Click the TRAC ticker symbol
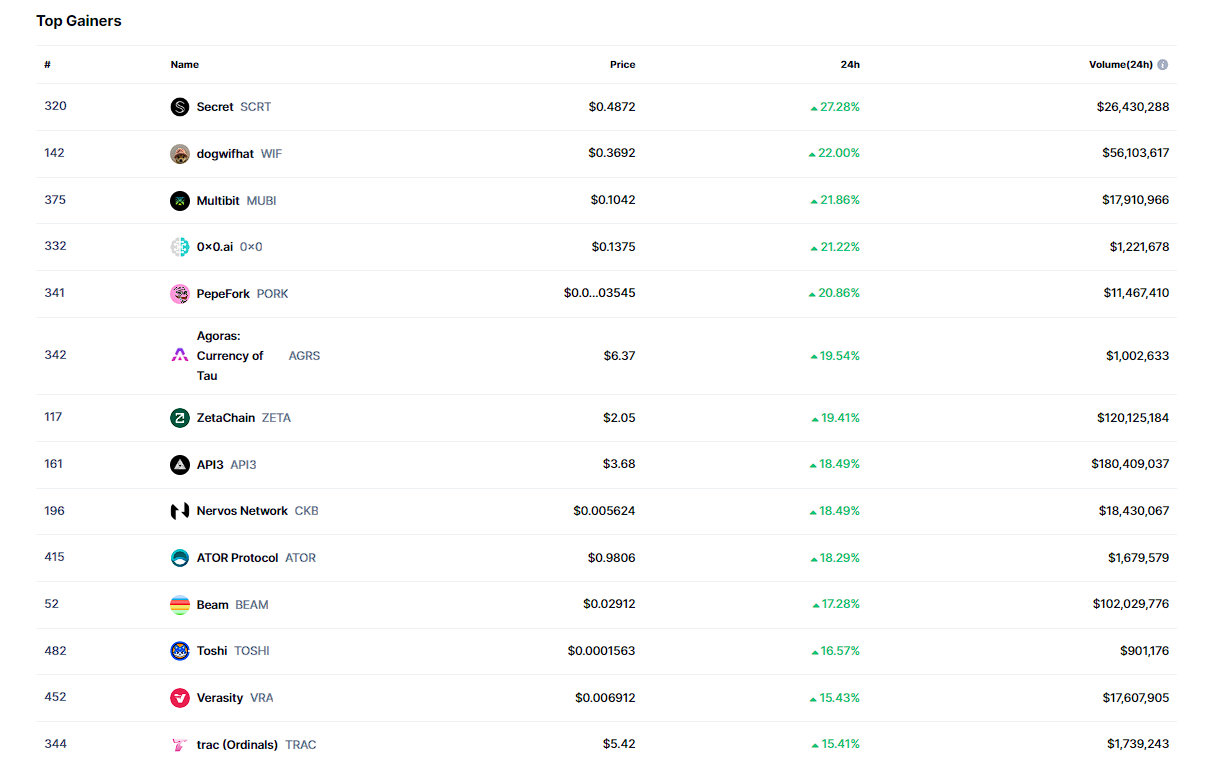This screenshot has width=1228, height=761. (301, 745)
